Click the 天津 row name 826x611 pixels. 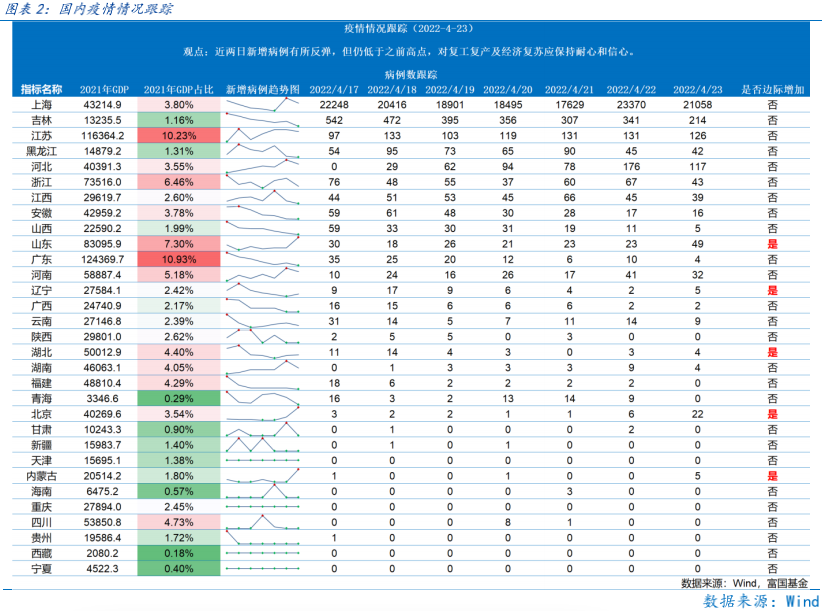pos(41,460)
